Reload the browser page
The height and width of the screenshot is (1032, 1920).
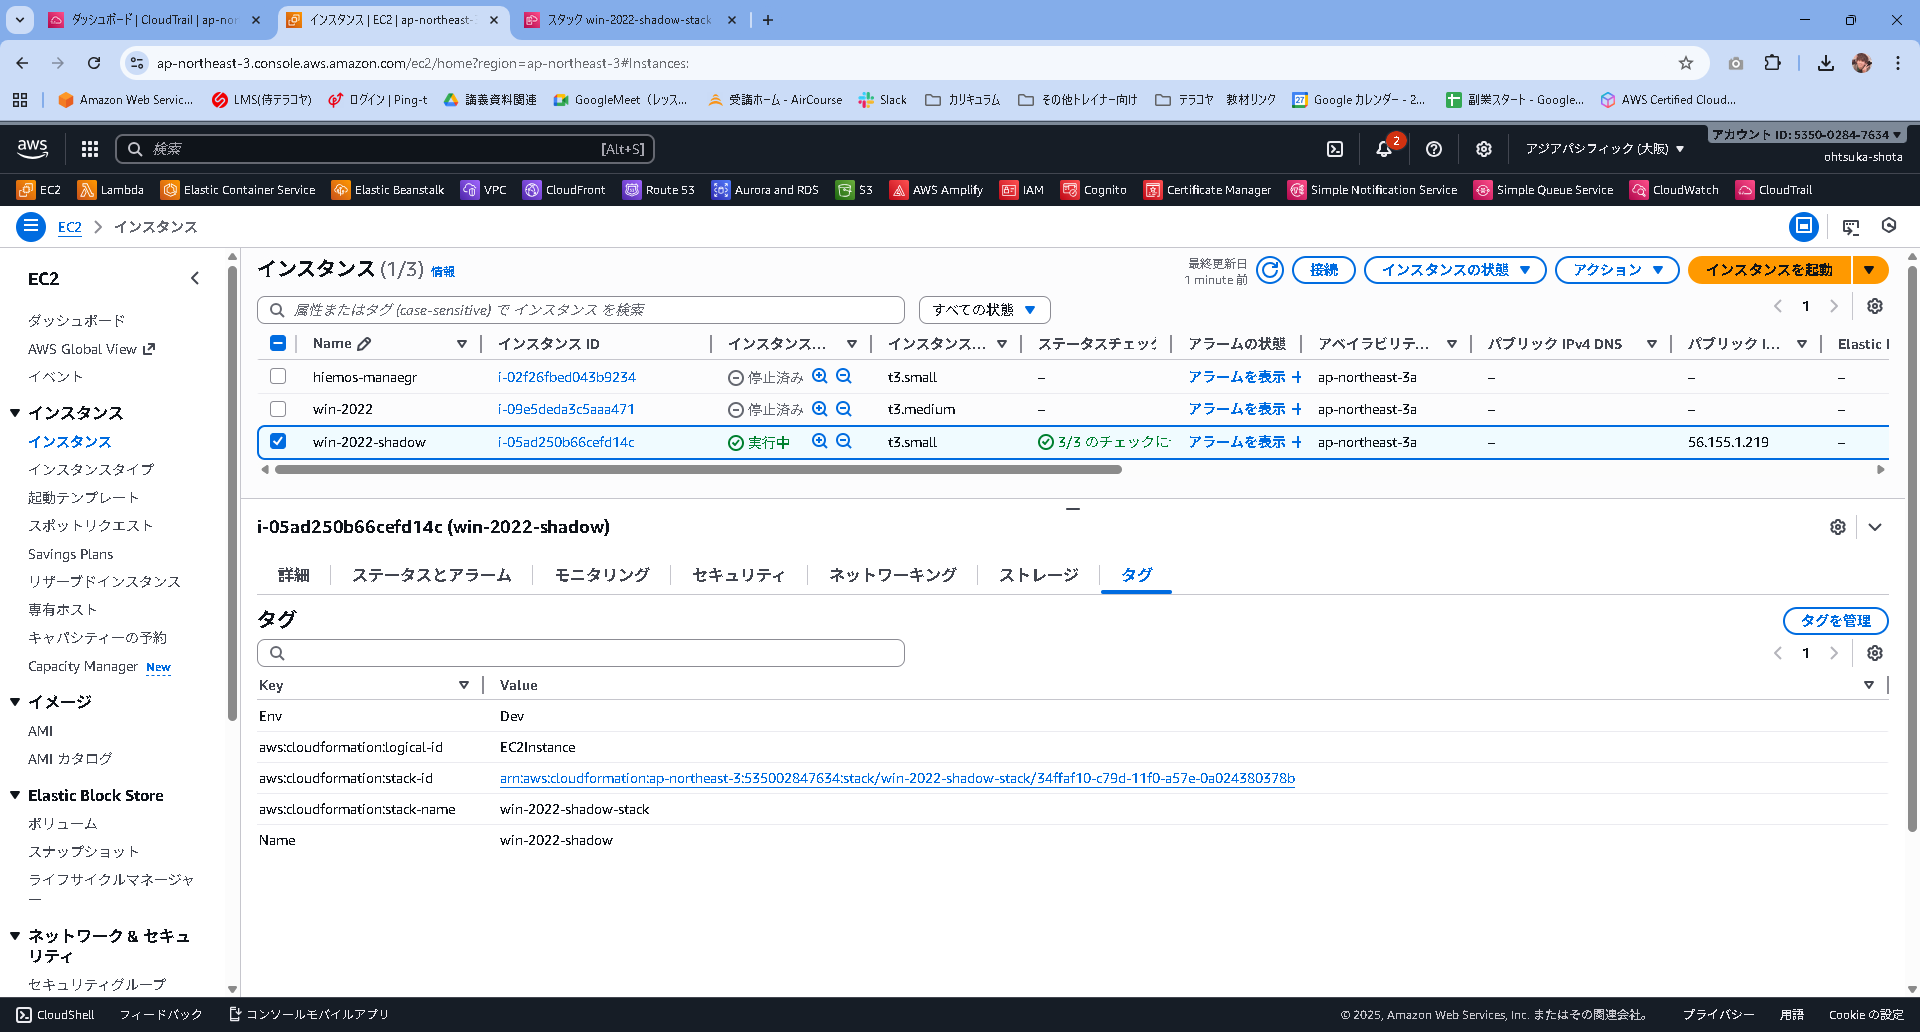click(x=94, y=63)
